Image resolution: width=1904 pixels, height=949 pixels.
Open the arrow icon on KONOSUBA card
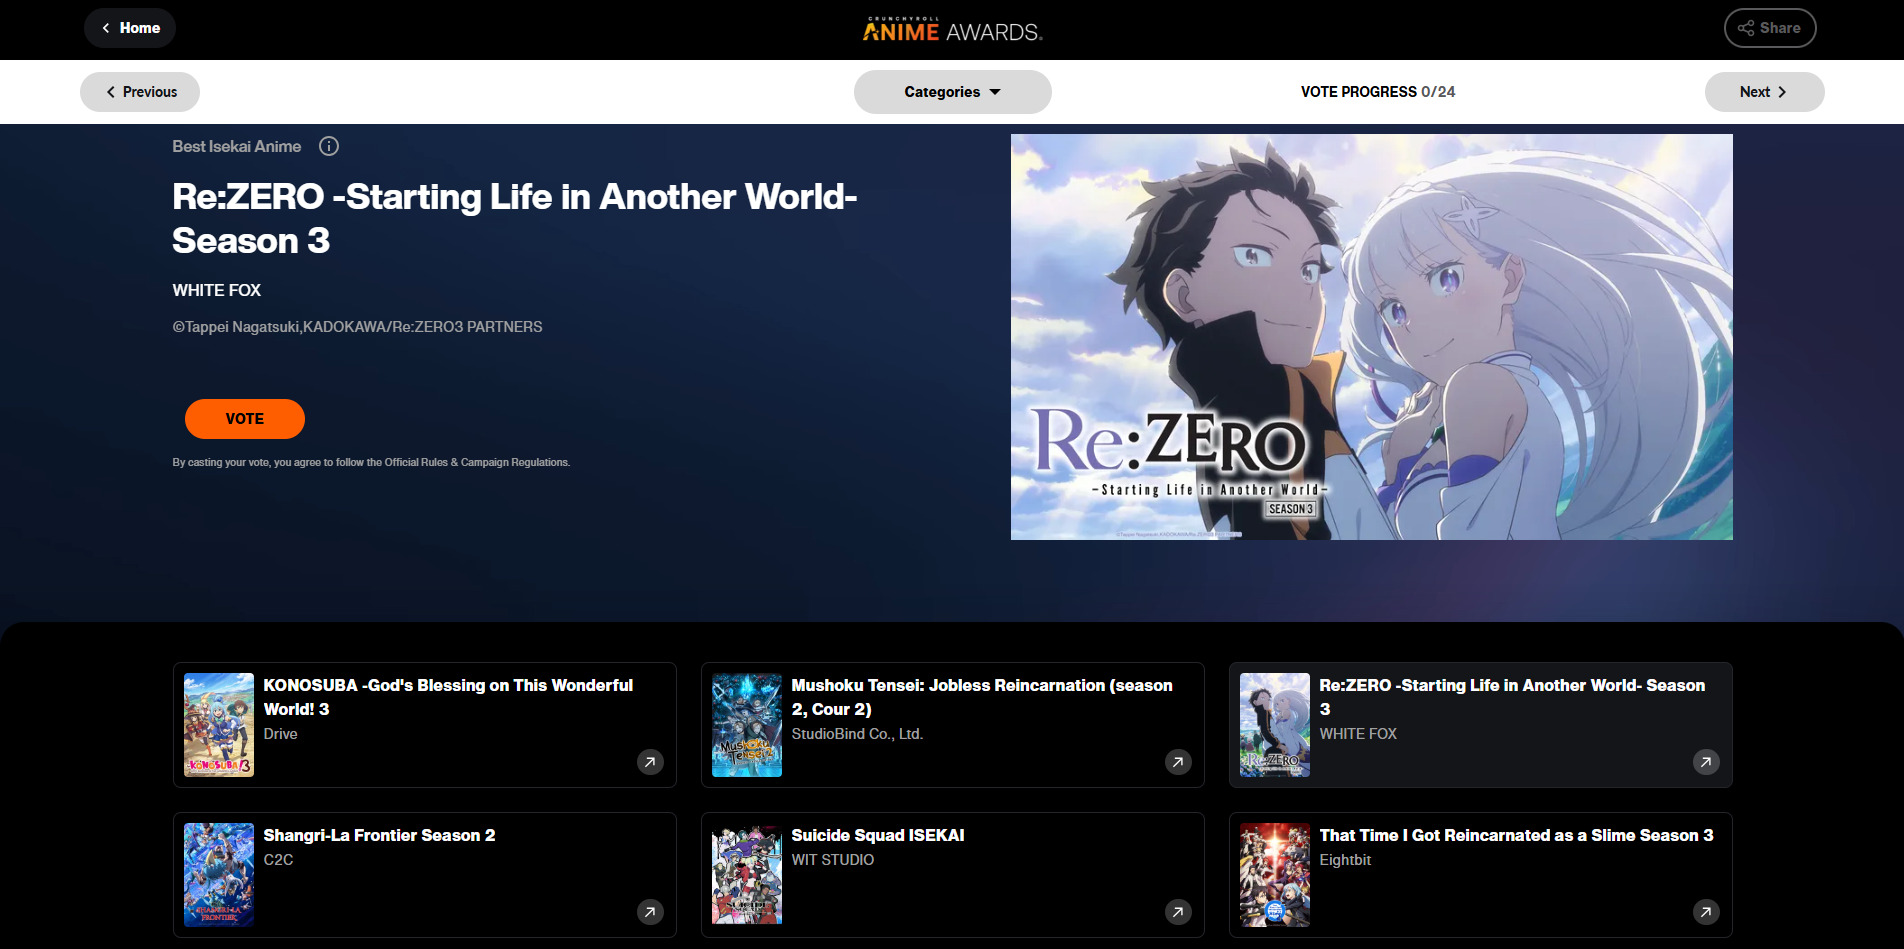pyautogui.click(x=650, y=762)
